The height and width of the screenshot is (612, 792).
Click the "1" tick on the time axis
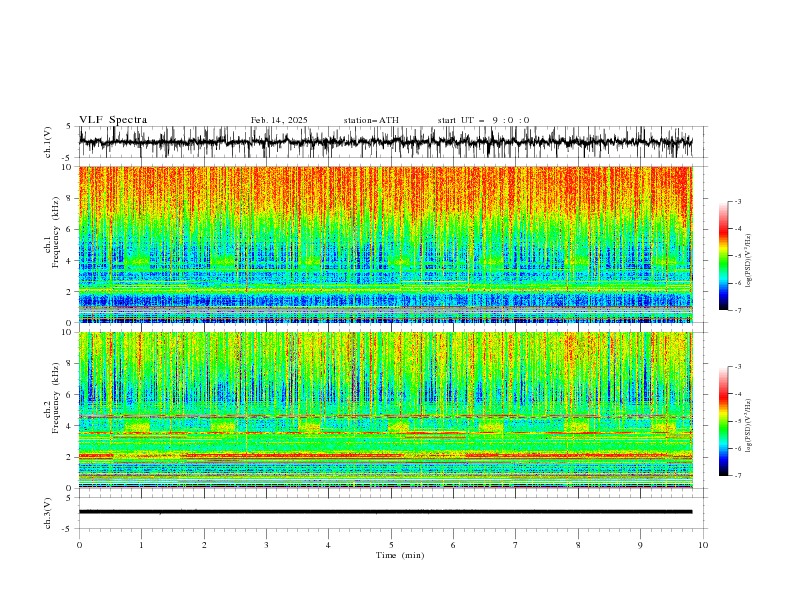tap(141, 545)
